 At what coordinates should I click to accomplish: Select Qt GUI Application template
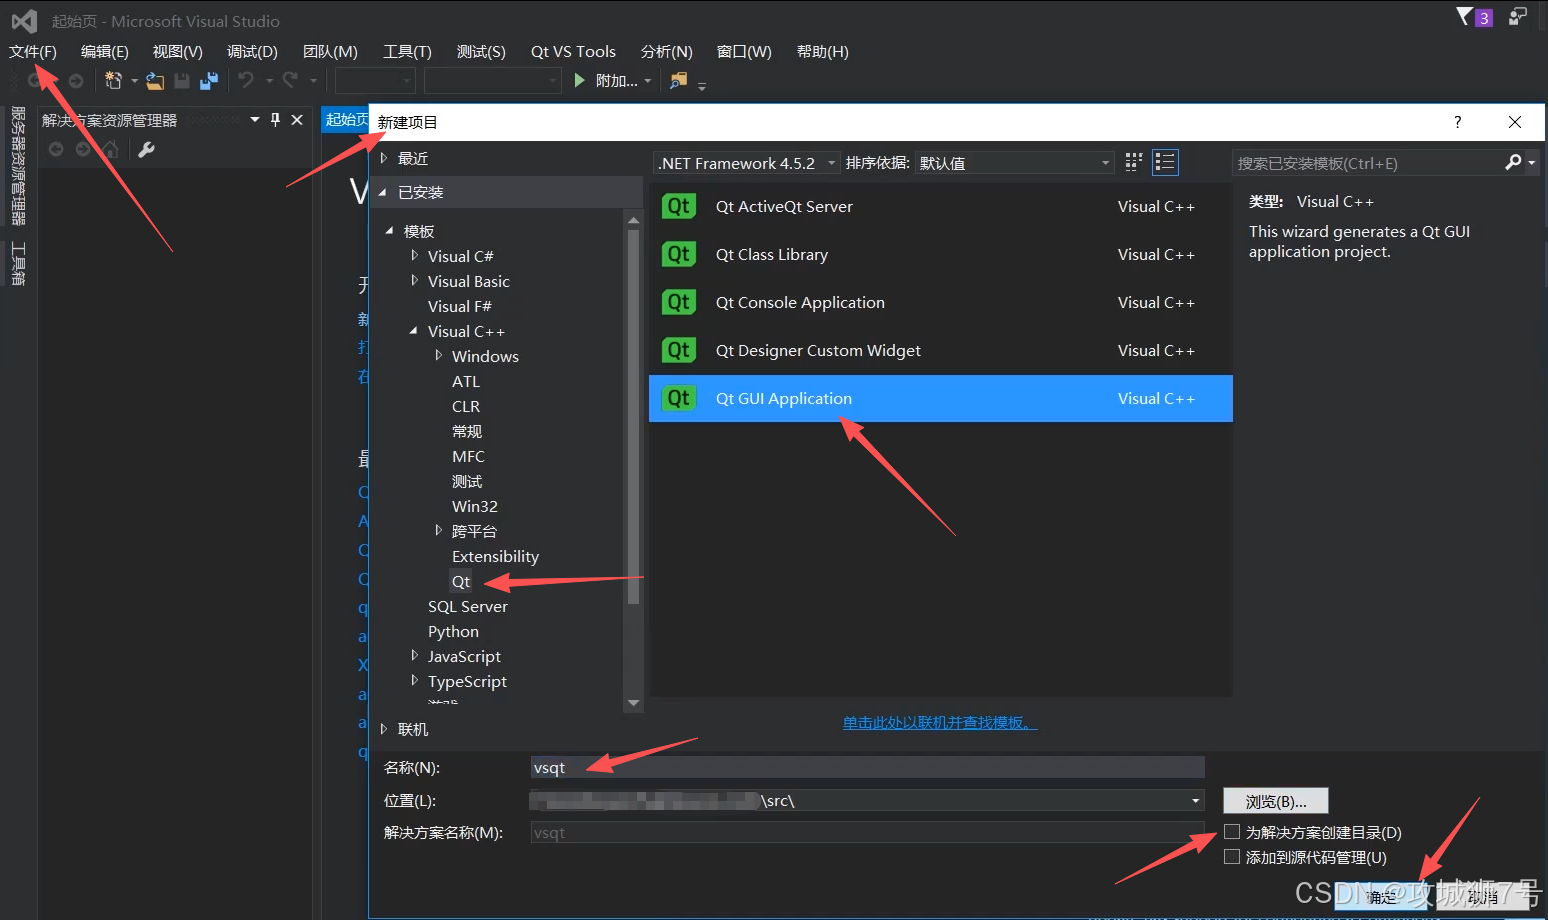click(x=940, y=398)
